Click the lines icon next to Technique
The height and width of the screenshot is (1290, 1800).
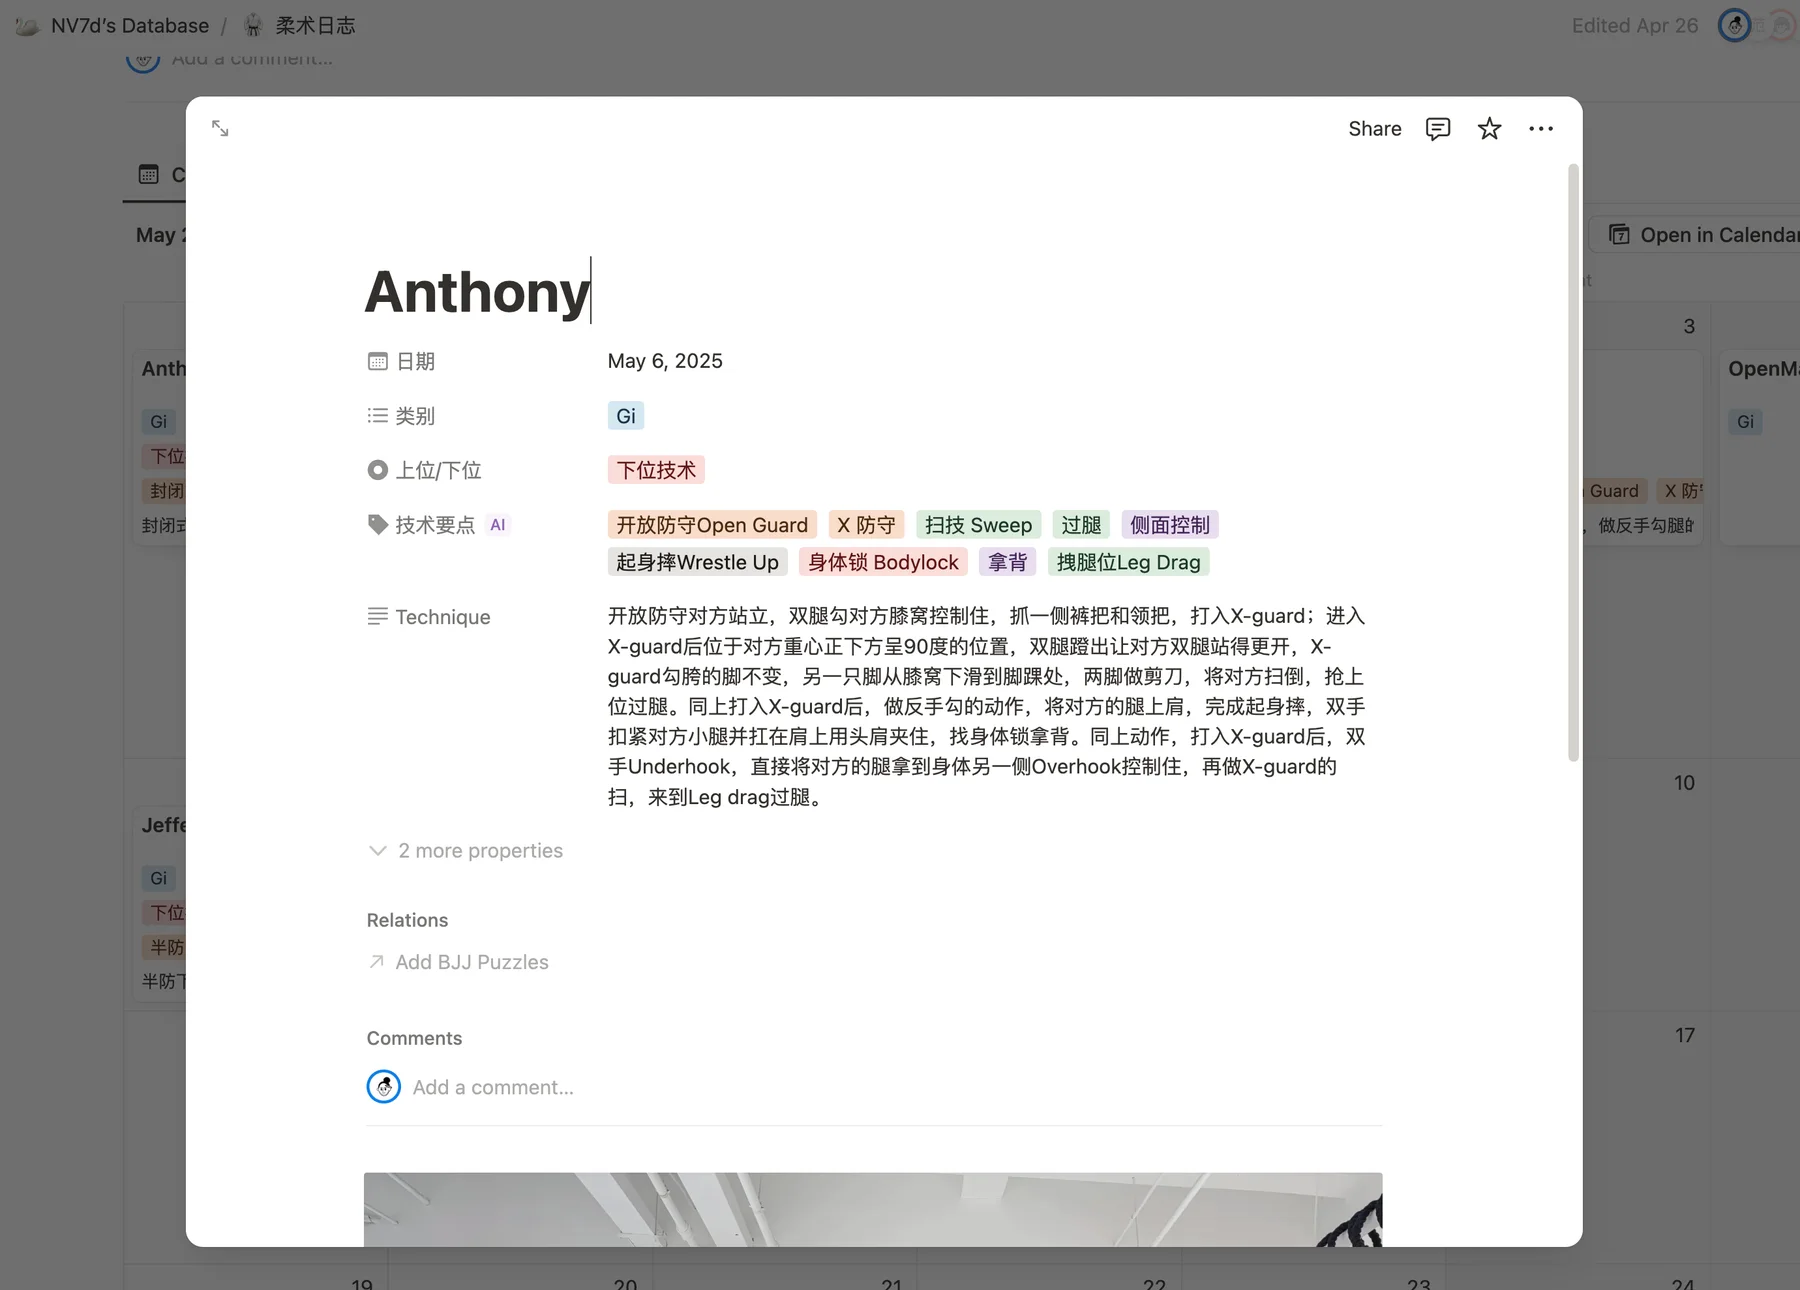coord(377,617)
